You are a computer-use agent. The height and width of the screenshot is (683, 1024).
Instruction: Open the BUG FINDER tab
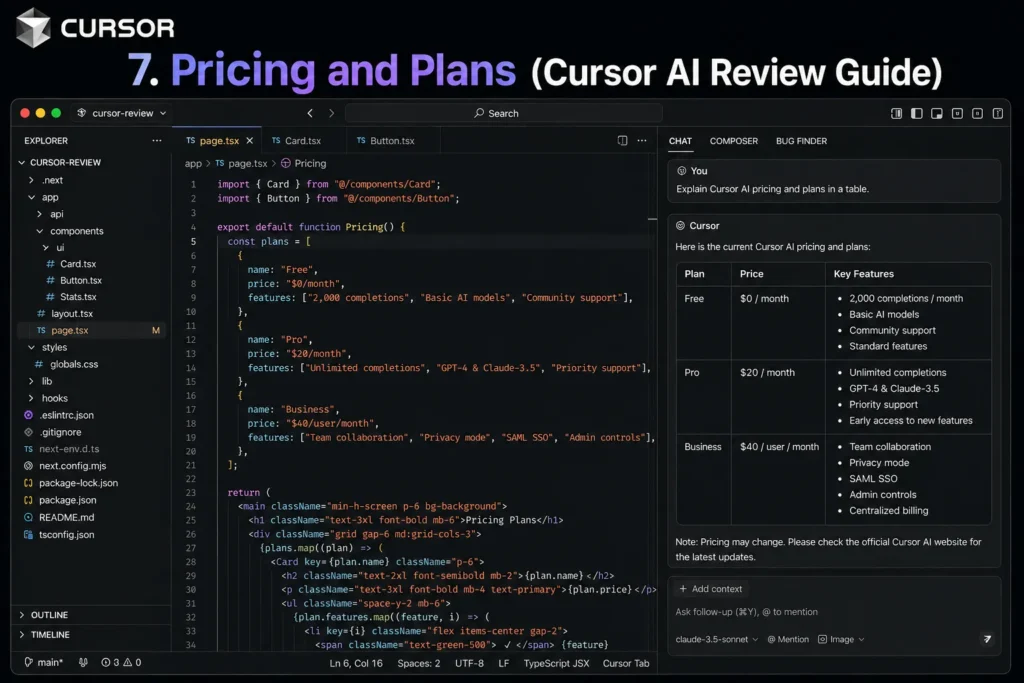(801, 141)
